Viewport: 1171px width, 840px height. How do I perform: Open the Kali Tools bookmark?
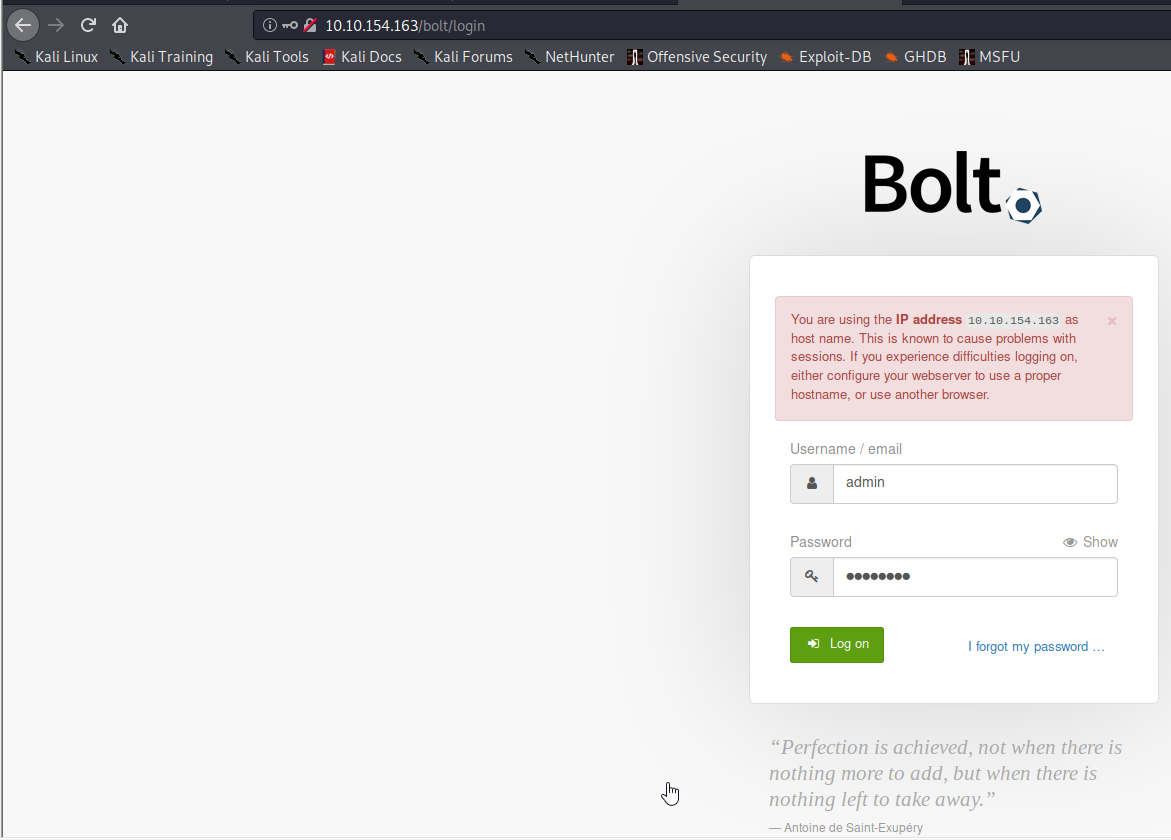pos(275,57)
